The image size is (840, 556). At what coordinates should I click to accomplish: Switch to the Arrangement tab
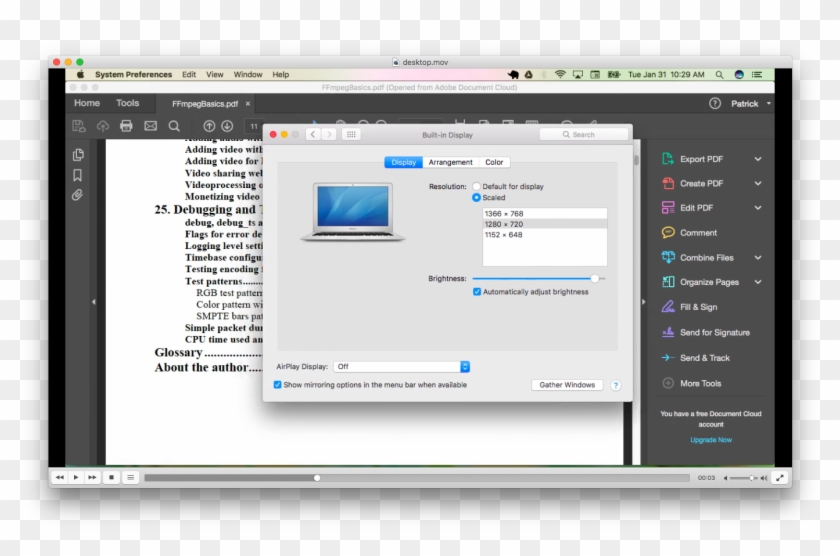click(451, 162)
